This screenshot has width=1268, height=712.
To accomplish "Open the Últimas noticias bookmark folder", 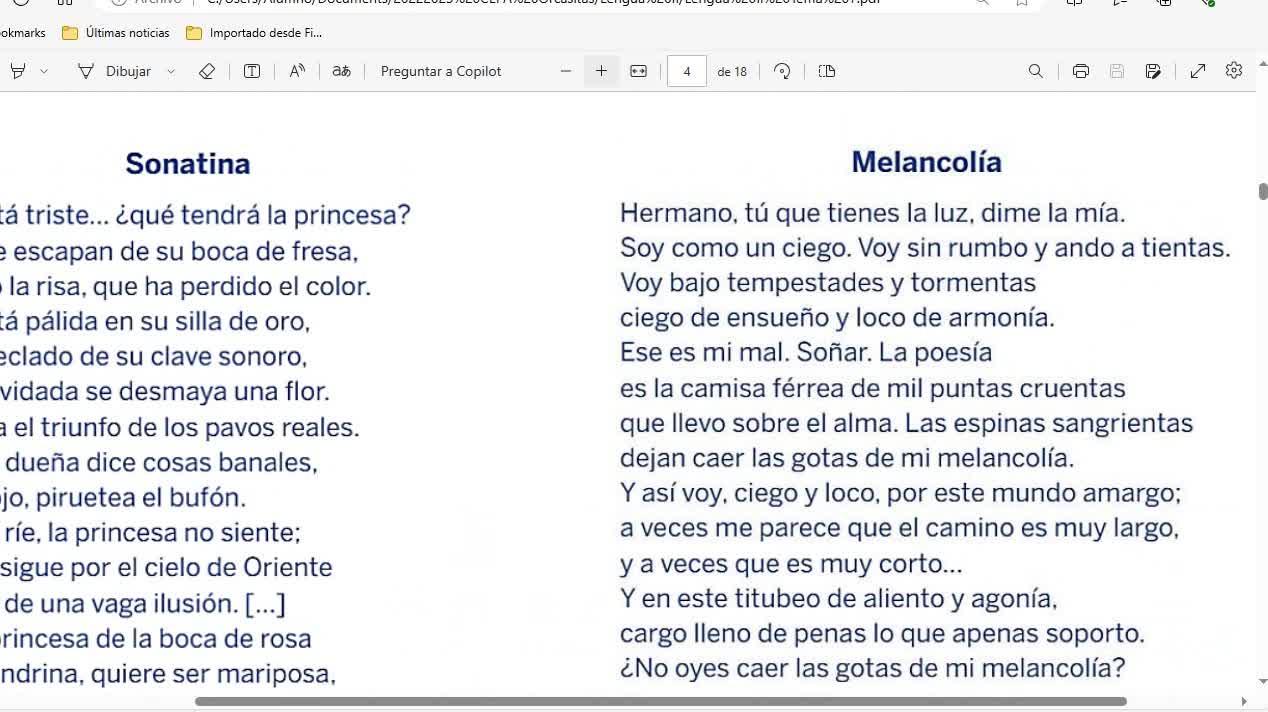I will [116, 33].
